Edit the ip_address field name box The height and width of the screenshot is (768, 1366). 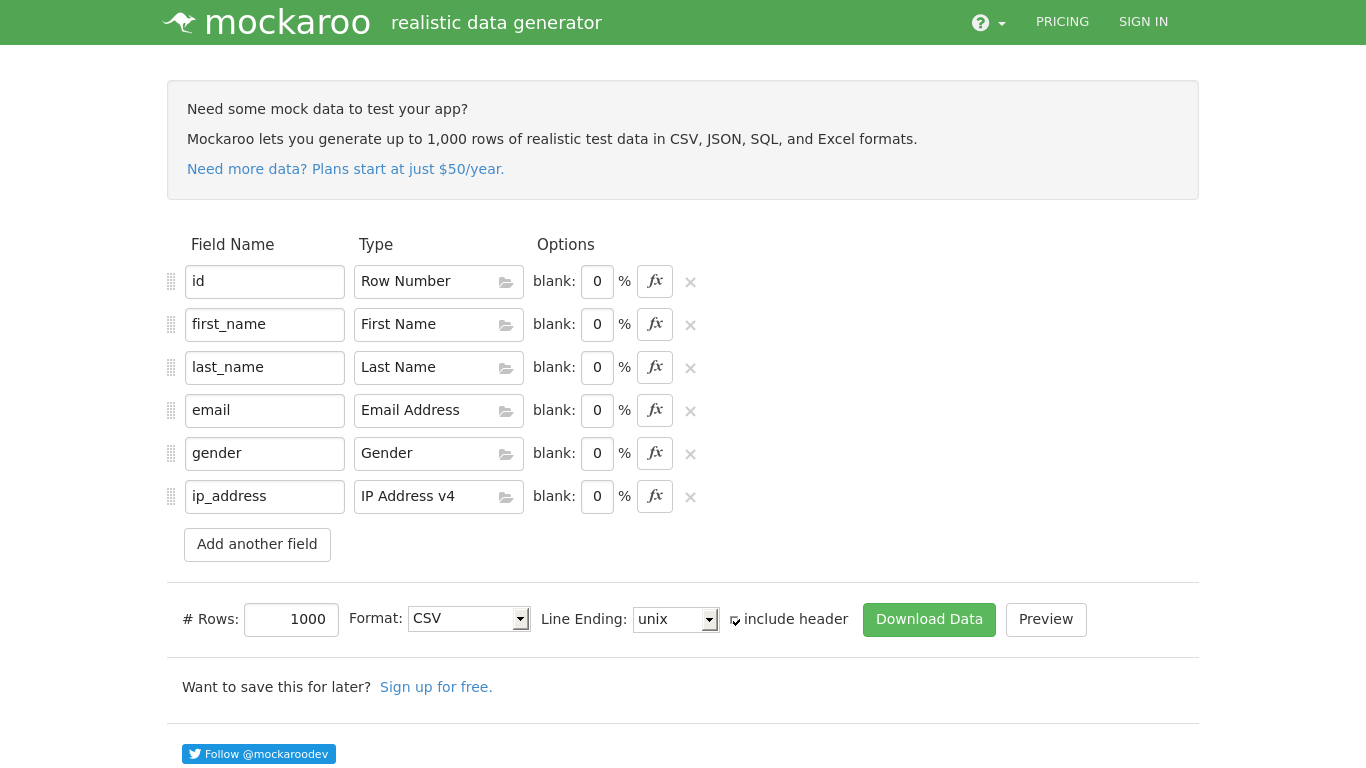[265, 497]
